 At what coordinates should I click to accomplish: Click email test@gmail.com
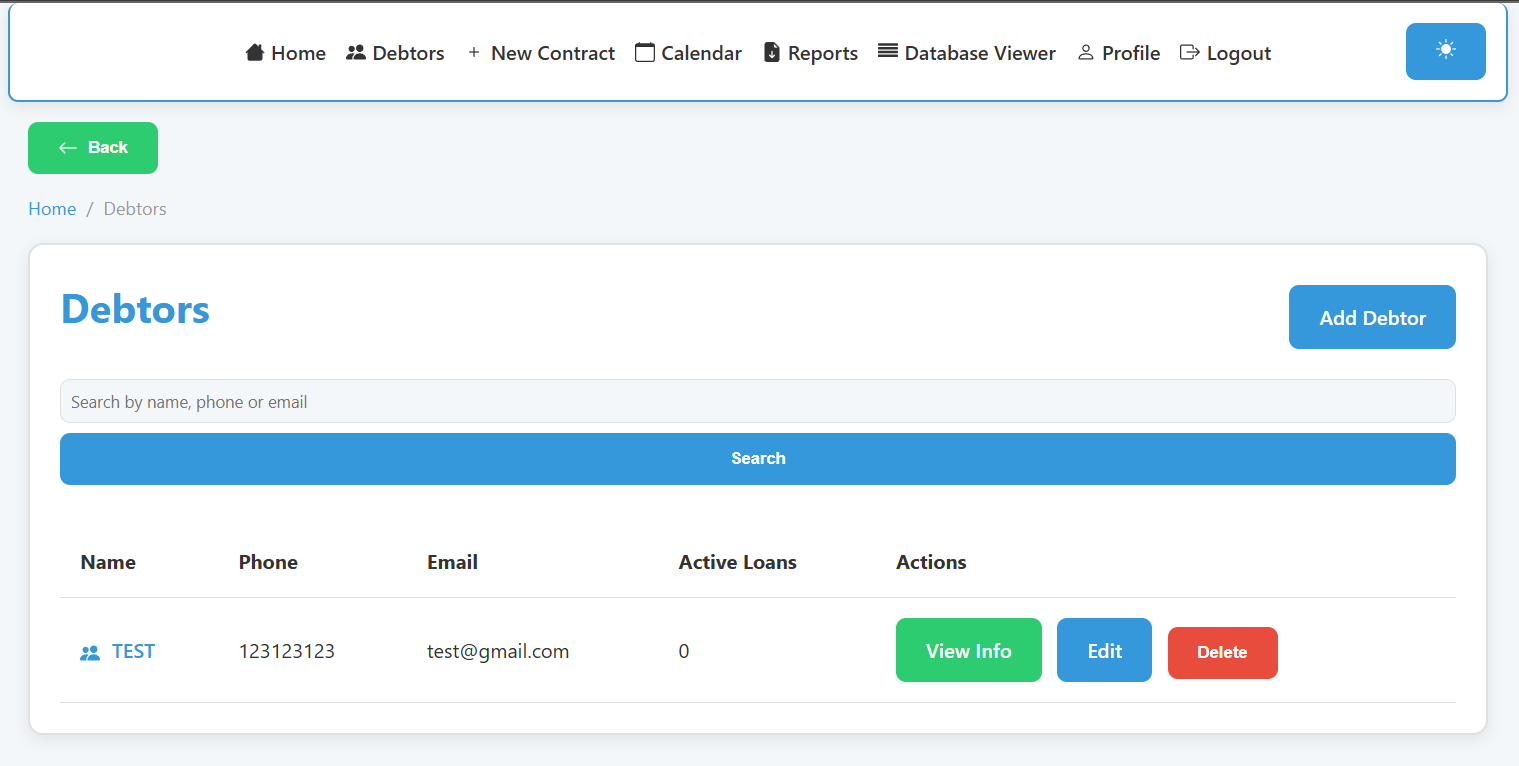click(498, 651)
